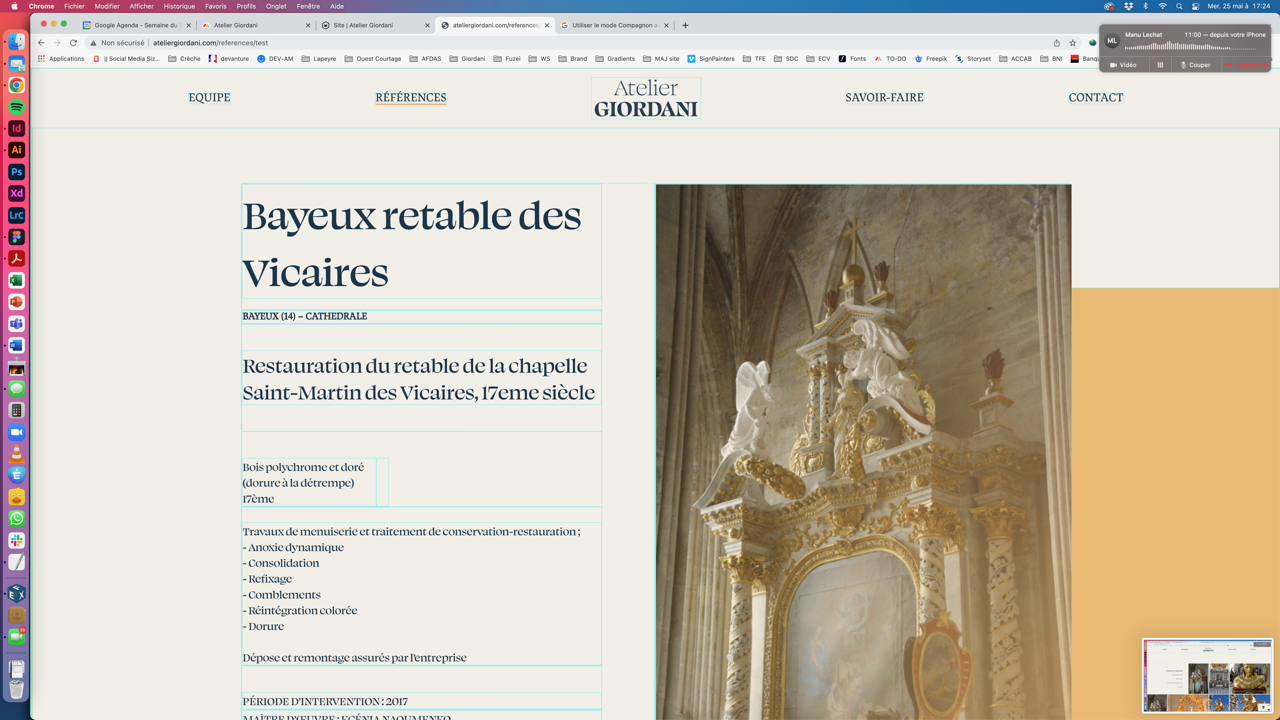Click the retable altar photo
This screenshot has width=1280, height=720.
tap(863, 452)
